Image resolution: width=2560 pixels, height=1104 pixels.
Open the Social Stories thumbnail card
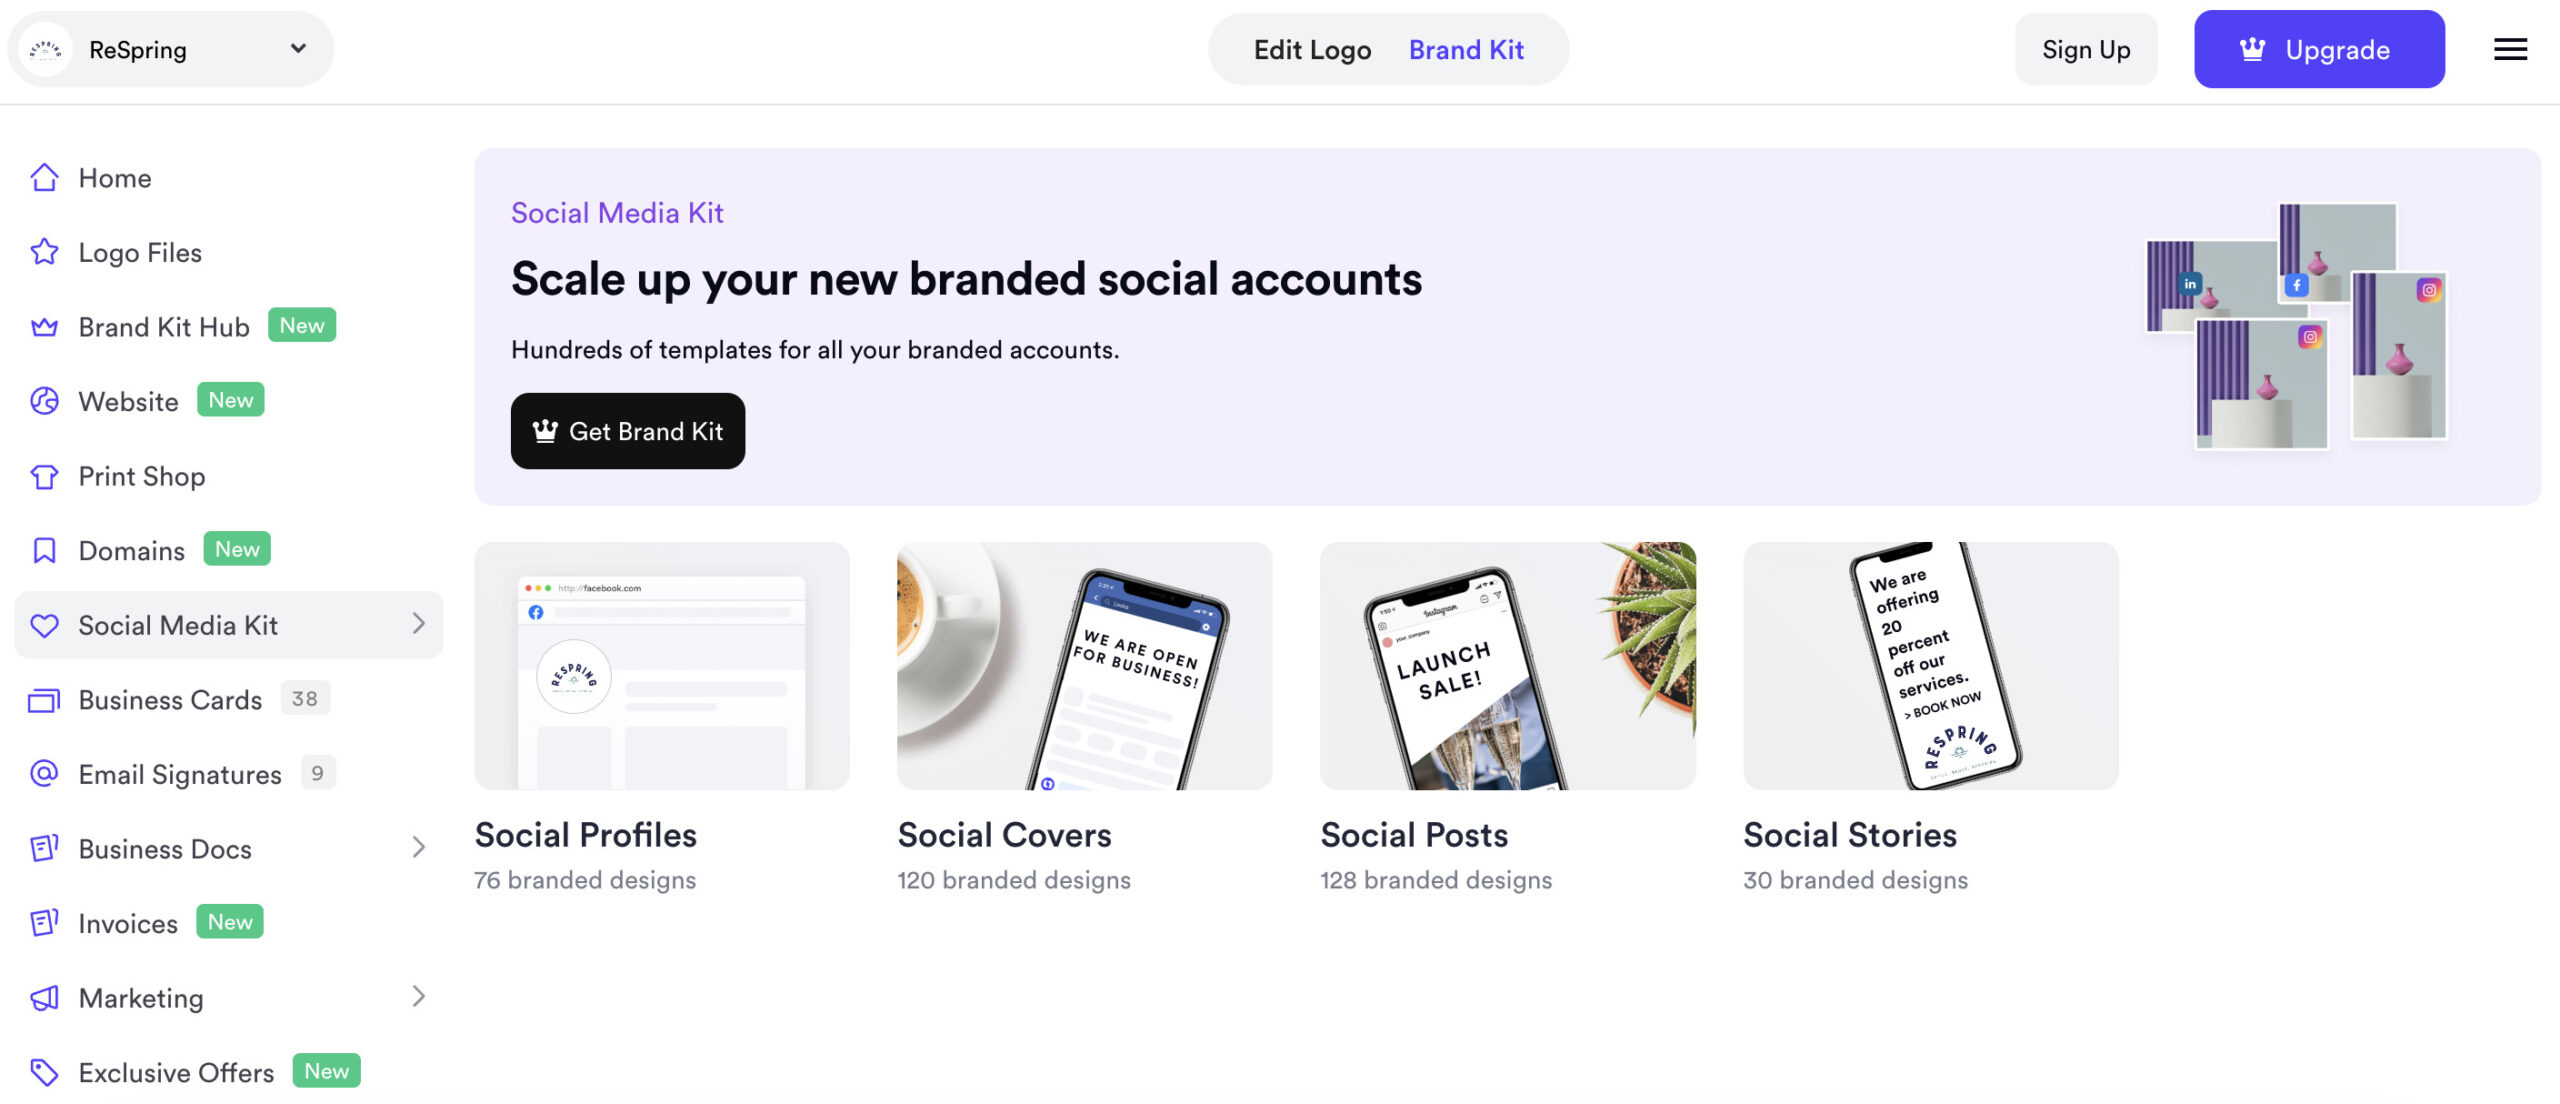[x=1930, y=666]
